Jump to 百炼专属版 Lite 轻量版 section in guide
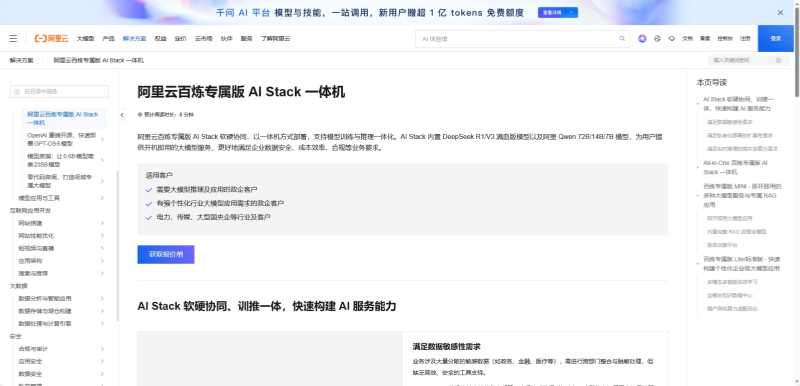This screenshot has width=800, height=386. [x=741, y=263]
